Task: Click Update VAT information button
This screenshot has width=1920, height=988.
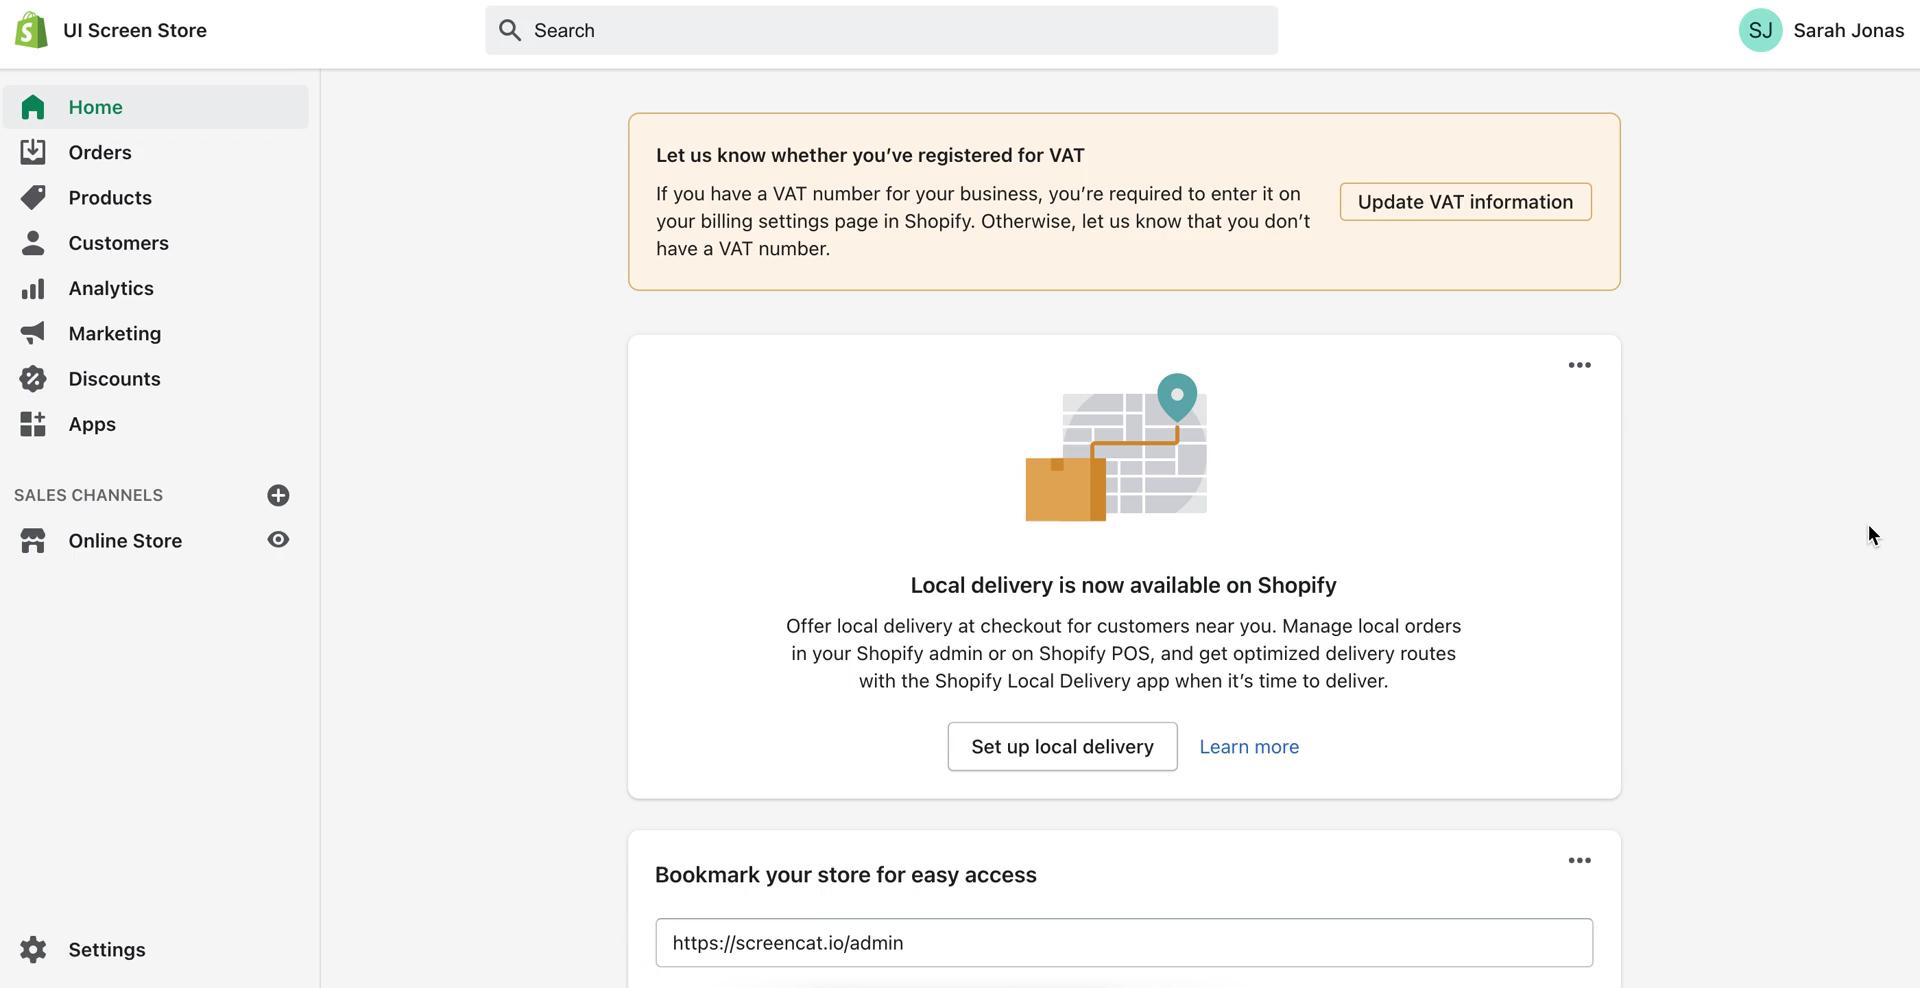Action: 1465,202
